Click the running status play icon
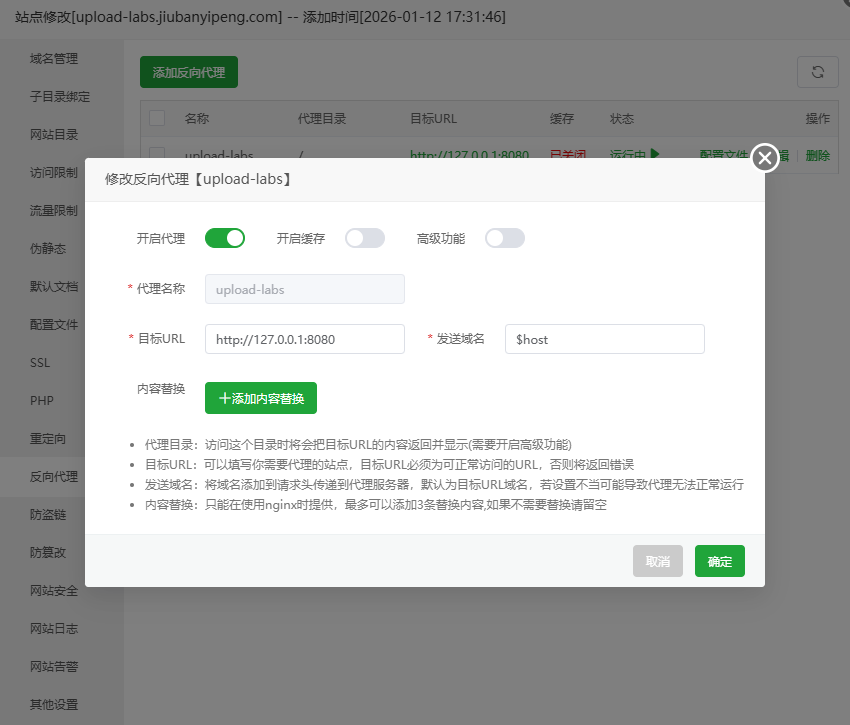The width and height of the screenshot is (850, 725). tap(655, 154)
